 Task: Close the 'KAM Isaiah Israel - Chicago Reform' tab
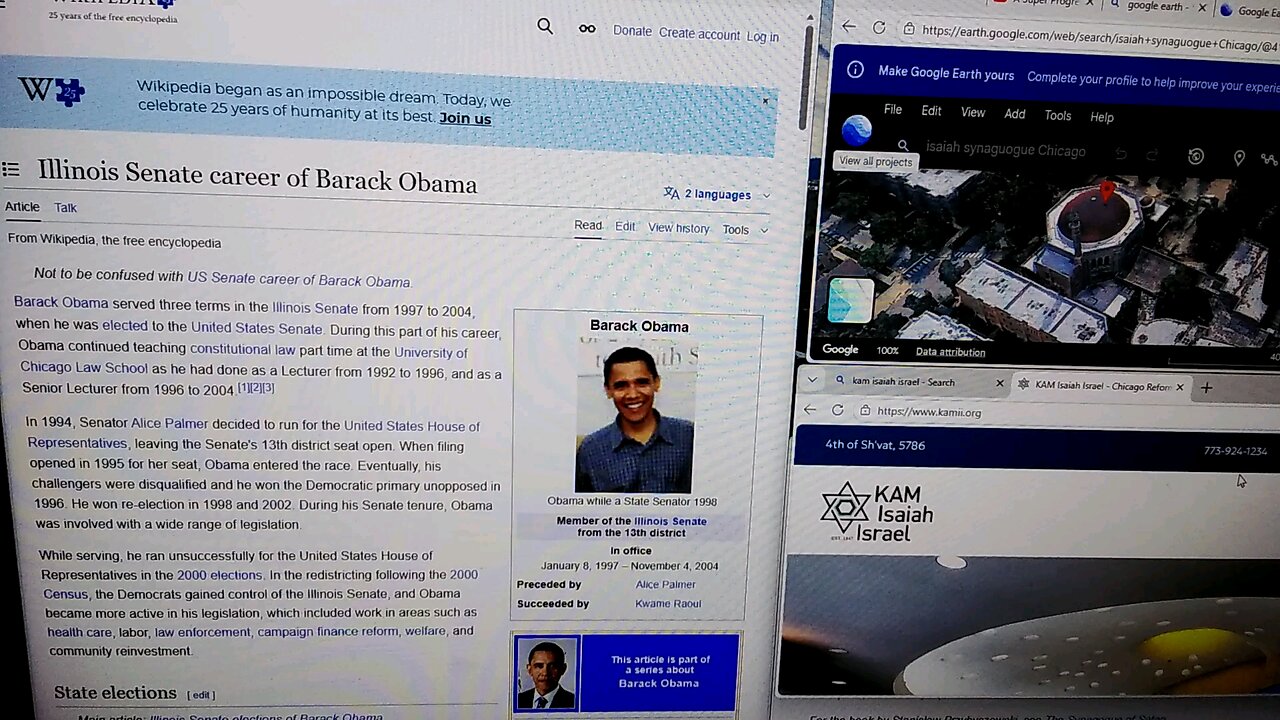(1180, 386)
